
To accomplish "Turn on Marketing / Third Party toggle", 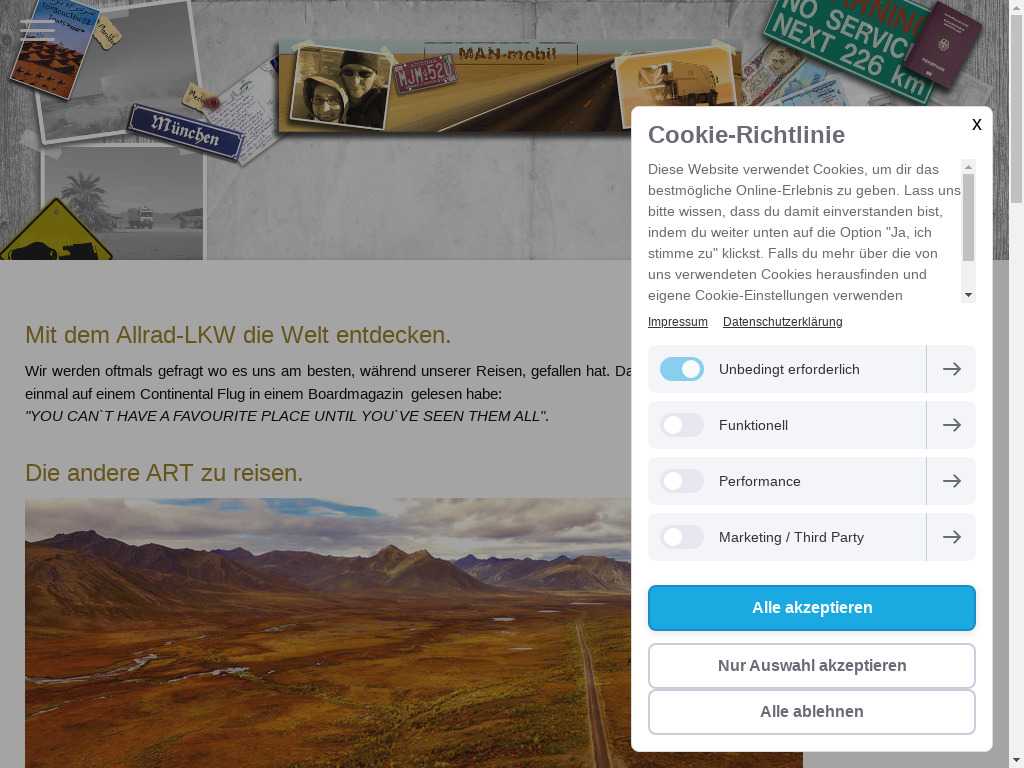I will (x=682, y=537).
